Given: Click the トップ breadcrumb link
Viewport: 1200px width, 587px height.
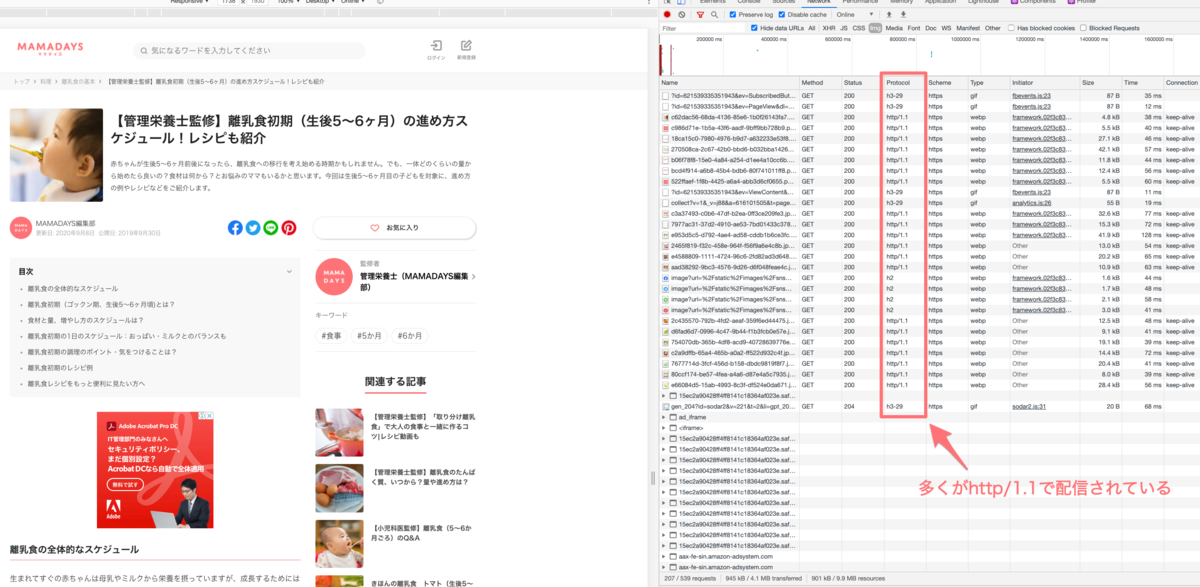Looking at the screenshot, I should click(21, 81).
